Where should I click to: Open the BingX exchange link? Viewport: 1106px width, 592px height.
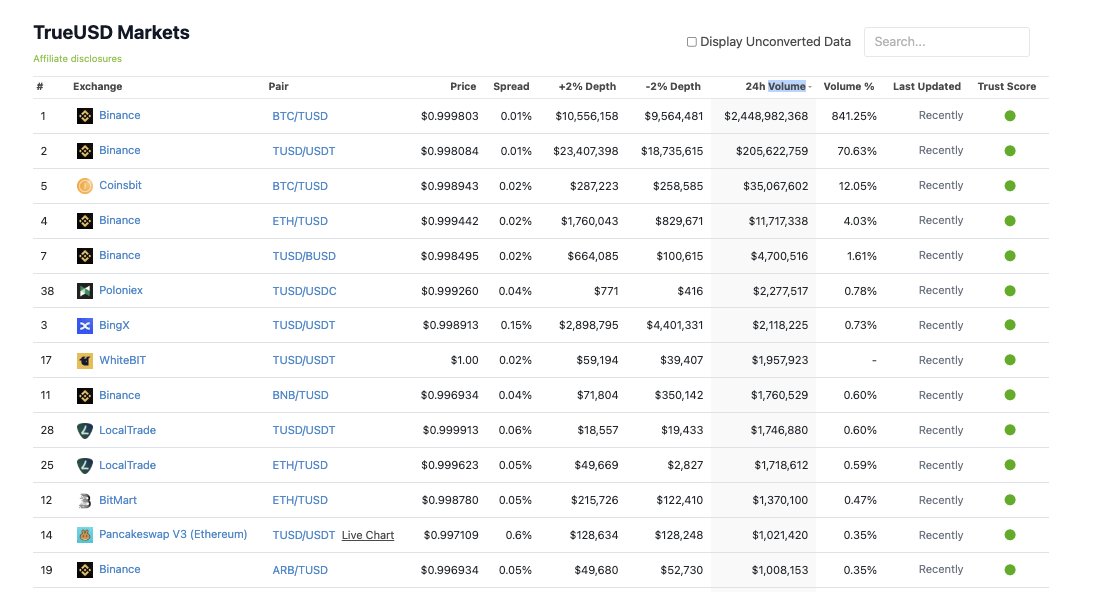(x=114, y=325)
